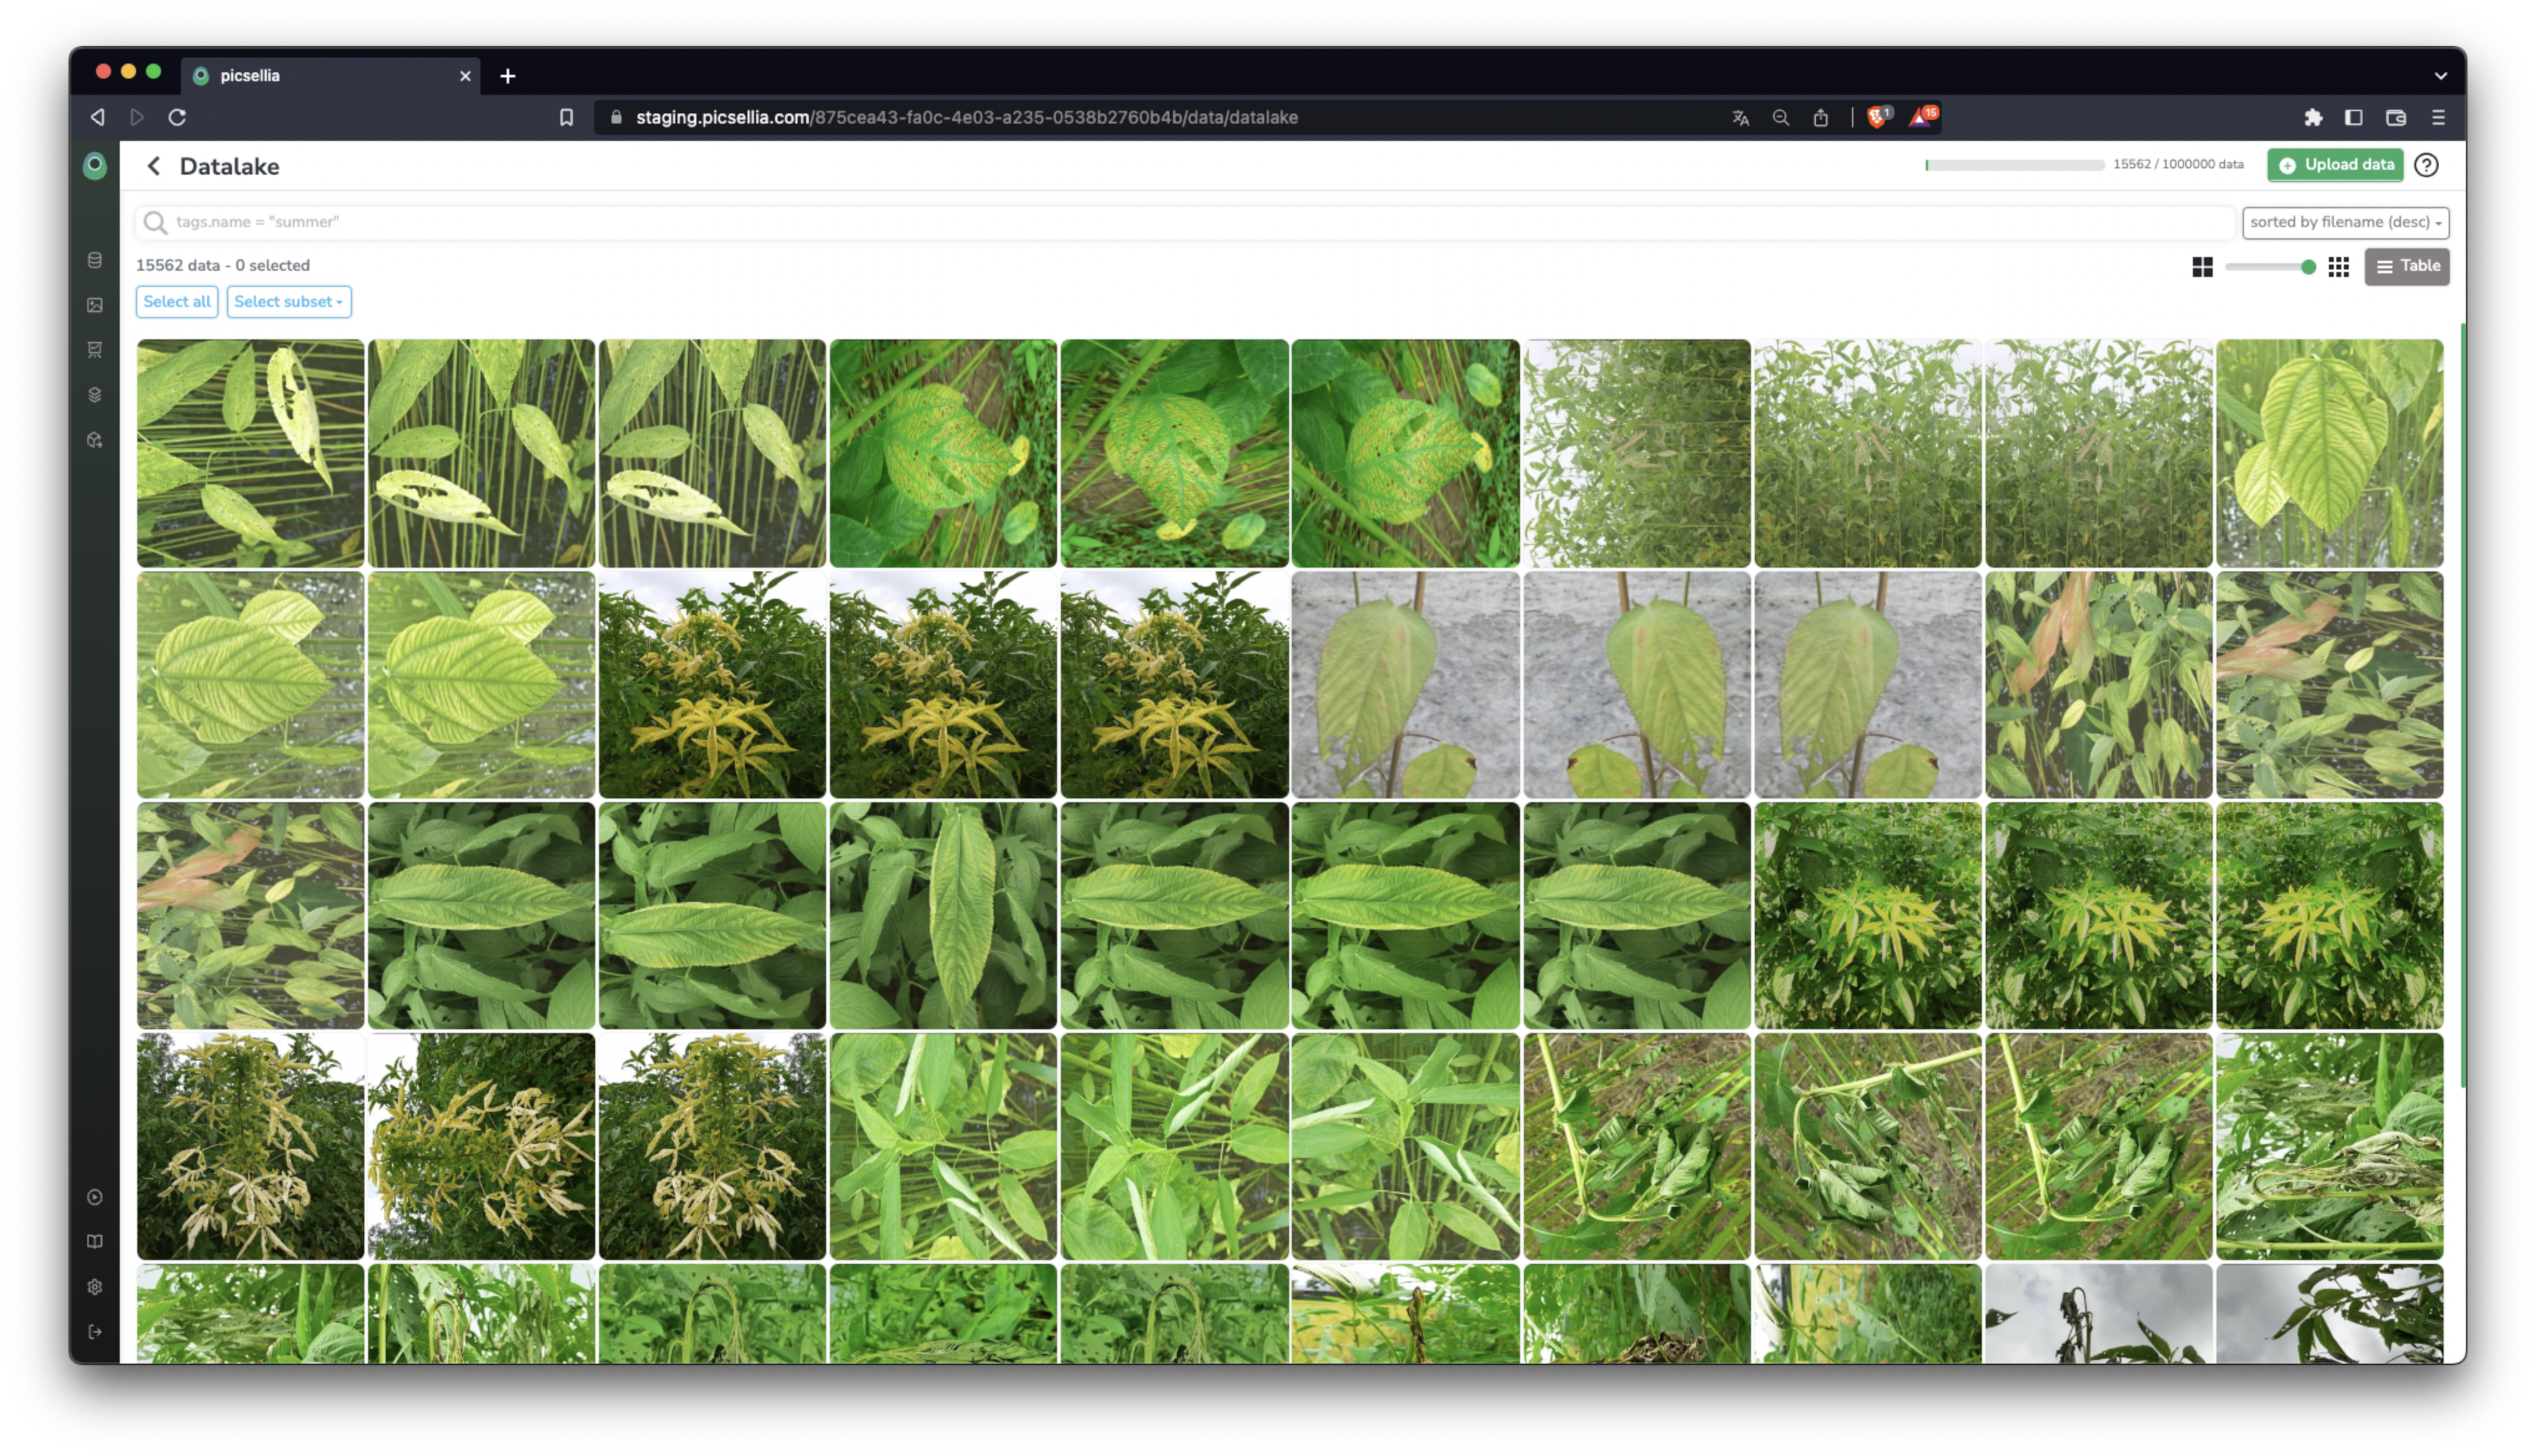Expand the Select subset dropdown
The height and width of the screenshot is (1456, 2536).
click(x=288, y=302)
